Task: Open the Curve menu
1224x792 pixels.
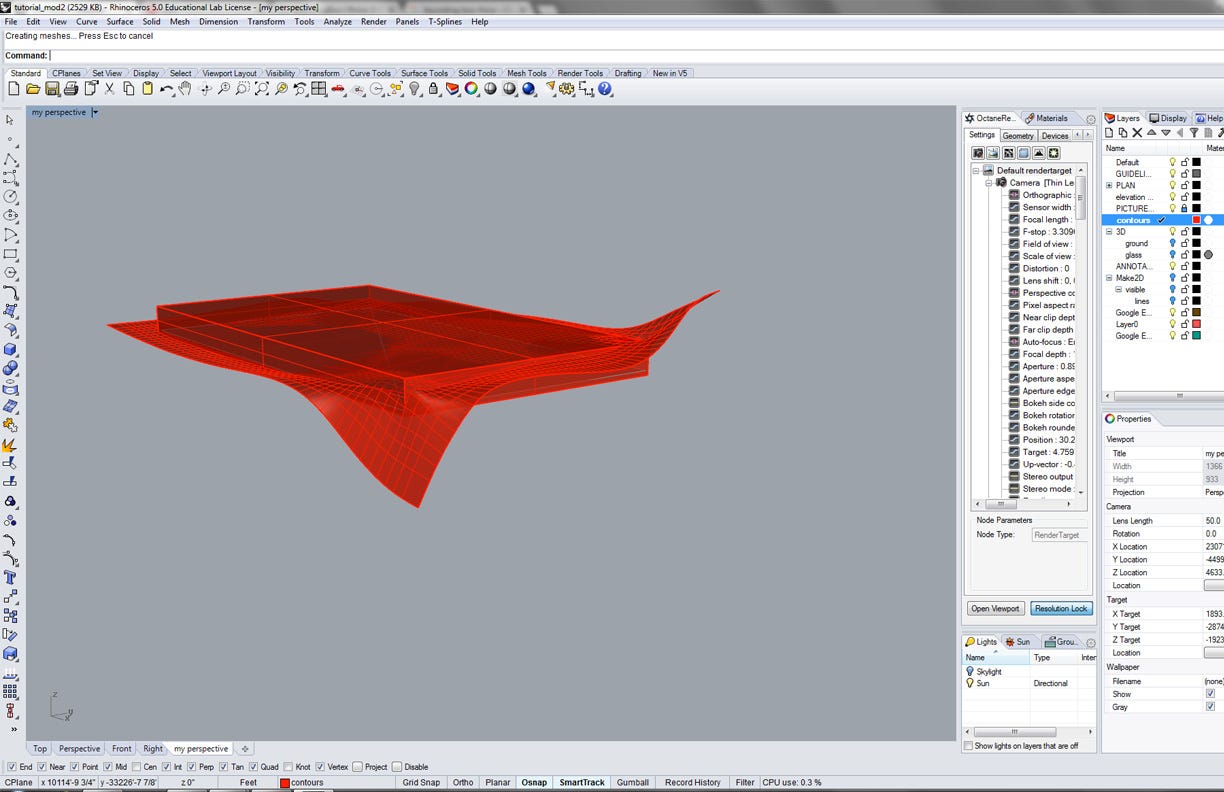Action: pyautogui.click(x=87, y=21)
